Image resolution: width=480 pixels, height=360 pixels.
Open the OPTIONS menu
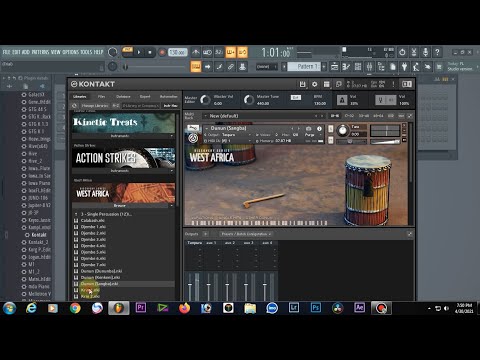point(71,52)
